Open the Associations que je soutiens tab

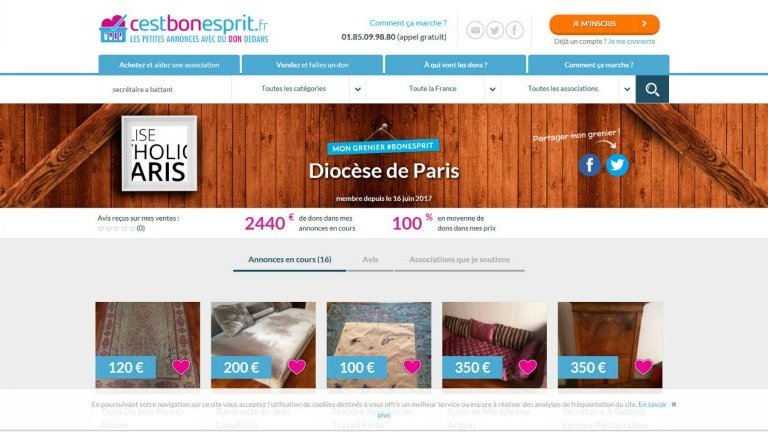point(459,260)
